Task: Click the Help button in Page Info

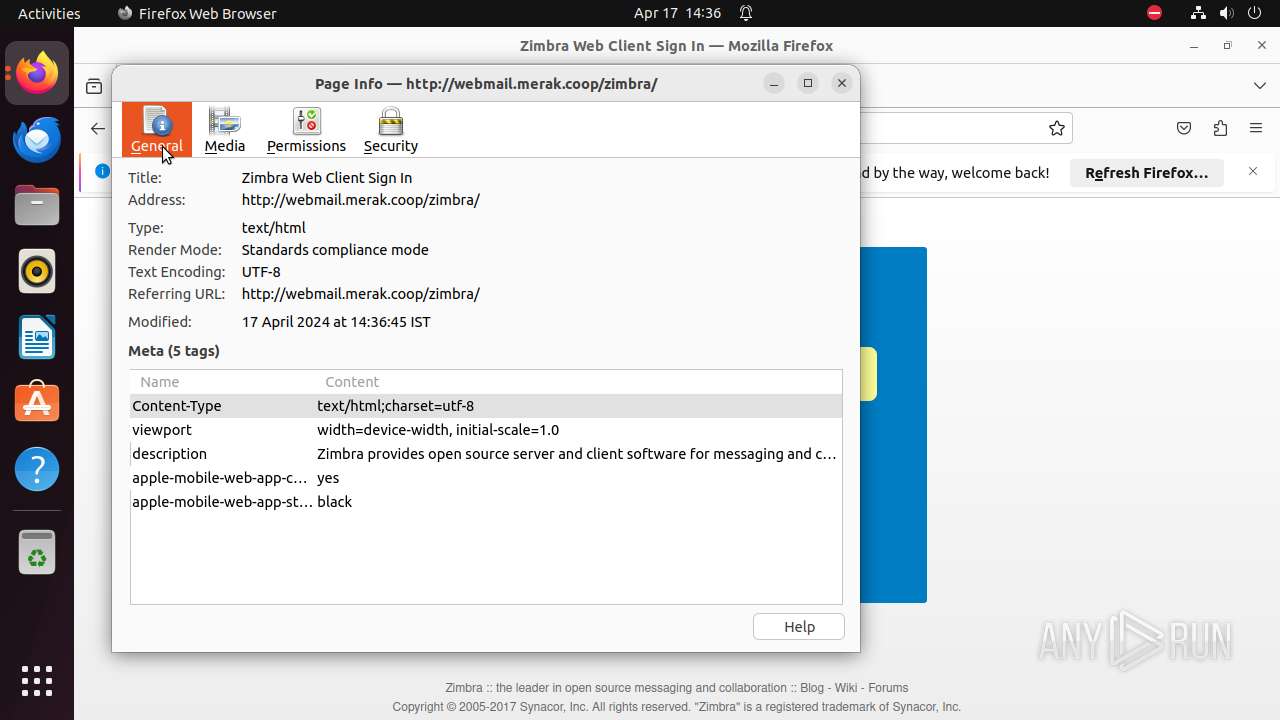Action: [x=799, y=626]
